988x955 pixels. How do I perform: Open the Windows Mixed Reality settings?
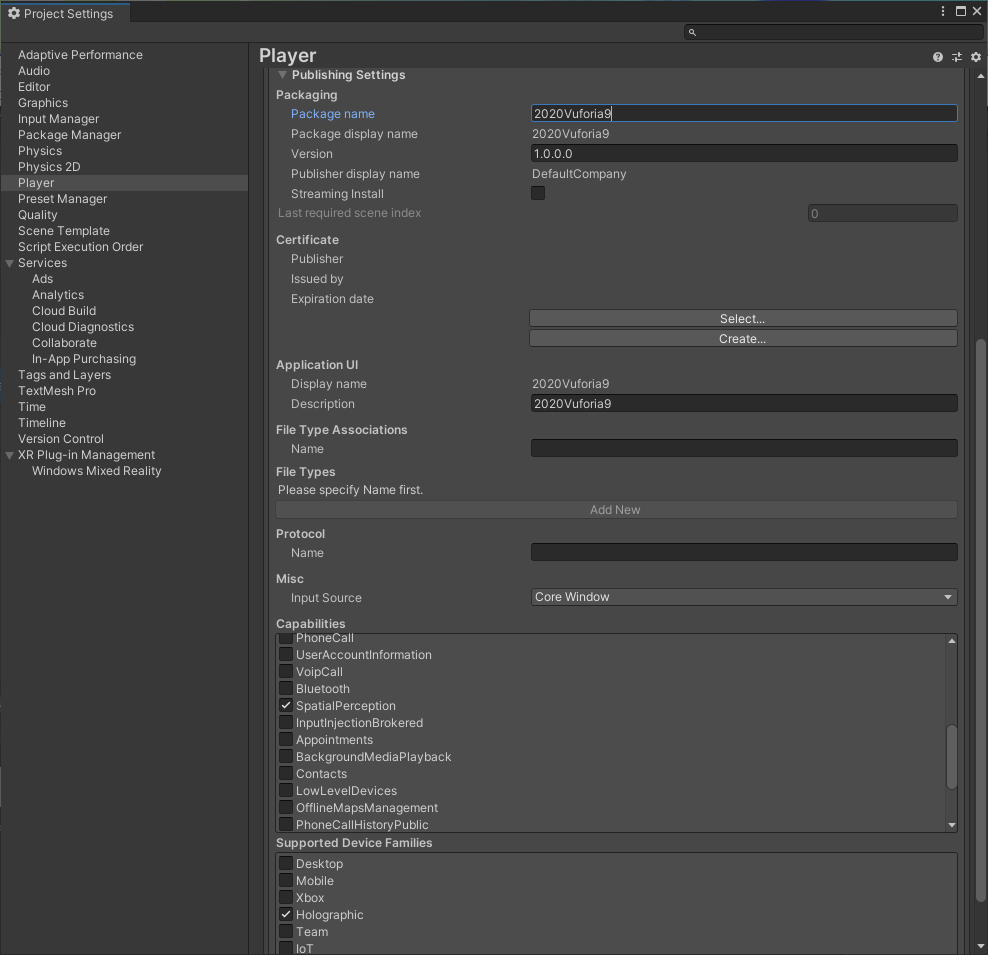point(96,471)
